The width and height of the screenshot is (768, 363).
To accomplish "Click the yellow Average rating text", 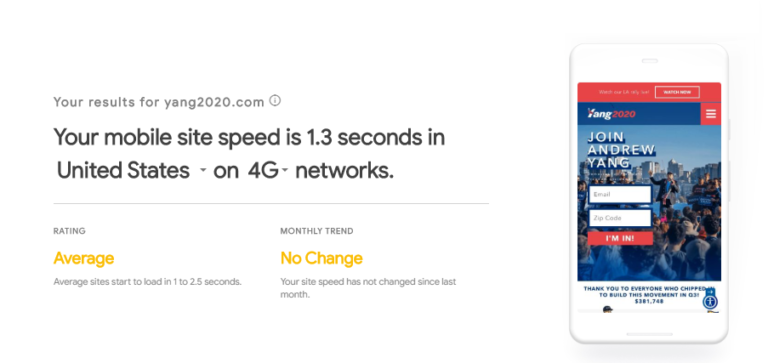I will pos(84,258).
